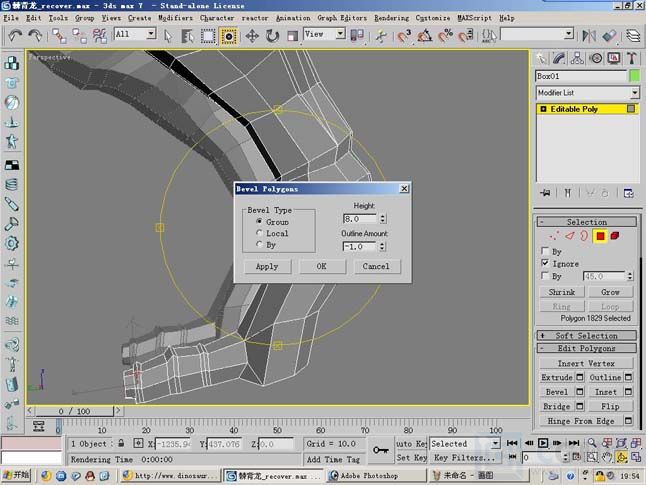Click the Mirror tool icon

(x=589, y=36)
